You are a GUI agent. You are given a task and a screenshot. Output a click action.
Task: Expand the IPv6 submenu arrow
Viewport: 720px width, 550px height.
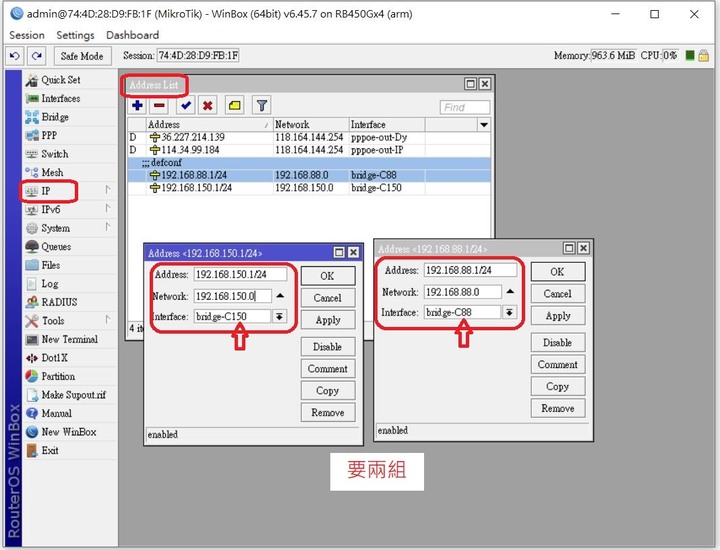tap(108, 208)
